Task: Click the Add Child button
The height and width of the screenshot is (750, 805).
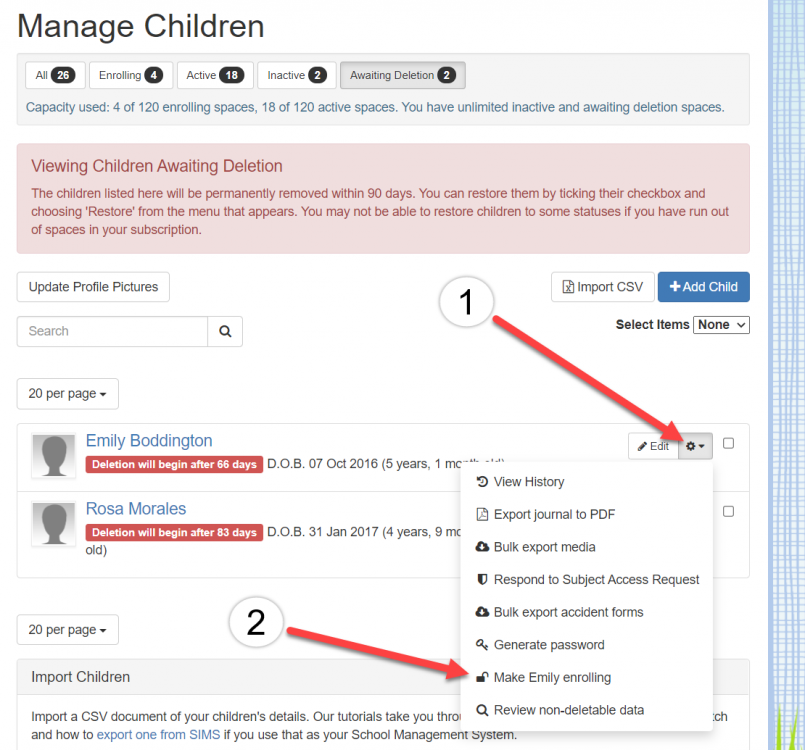Action: click(x=703, y=287)
